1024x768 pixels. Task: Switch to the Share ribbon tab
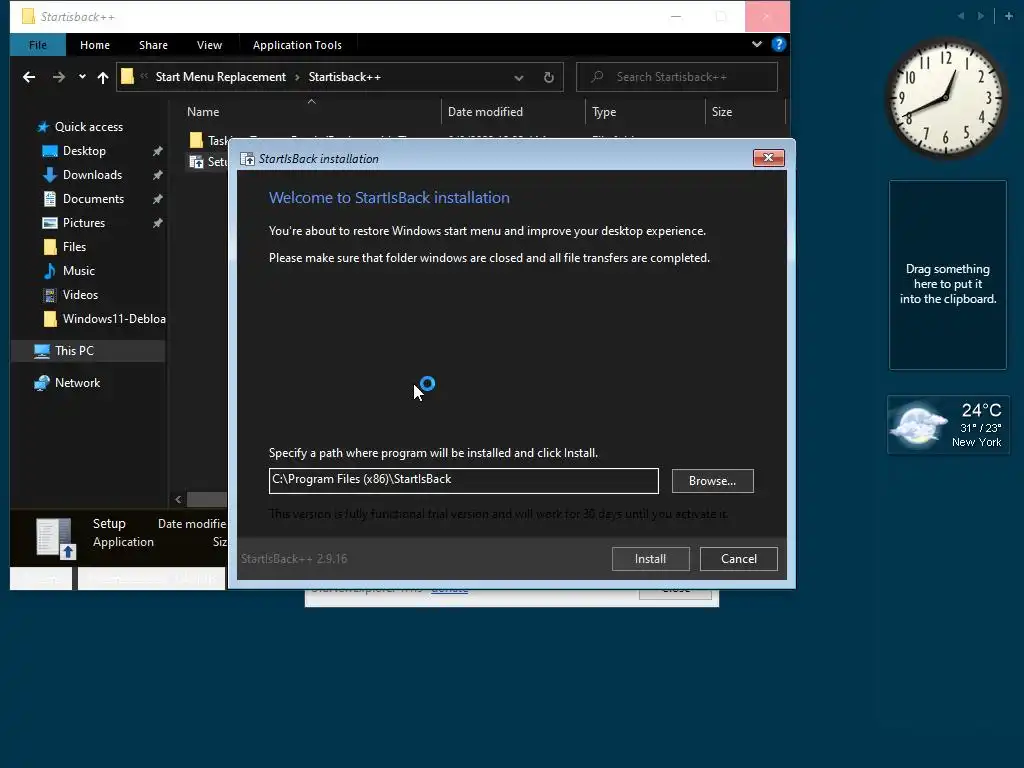[153, 45]
